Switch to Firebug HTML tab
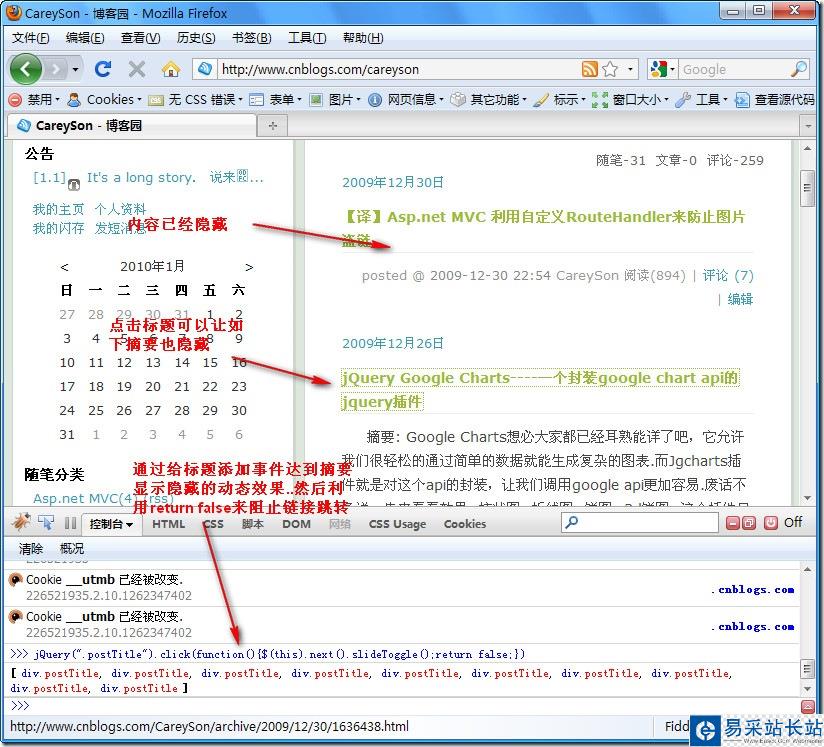The height and width of the screenshot is (747, 824). (x=168, y=524)
